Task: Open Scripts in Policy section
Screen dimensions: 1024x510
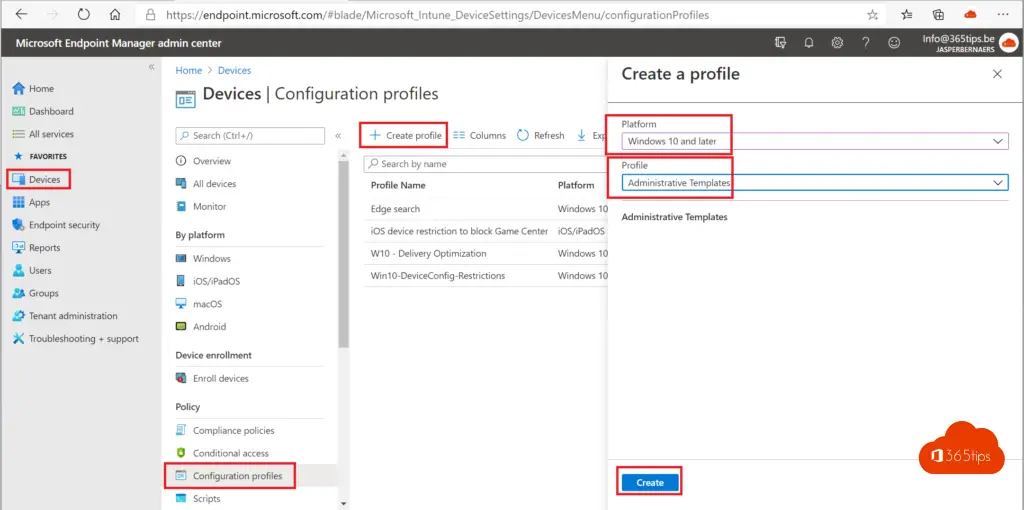Action: coord(206,498)
